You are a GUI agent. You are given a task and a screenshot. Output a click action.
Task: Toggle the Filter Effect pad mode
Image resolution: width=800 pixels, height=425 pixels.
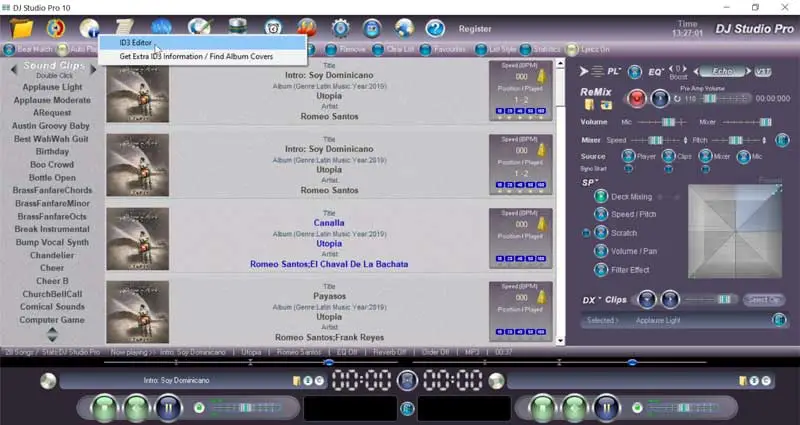click(x=601, y=269)
